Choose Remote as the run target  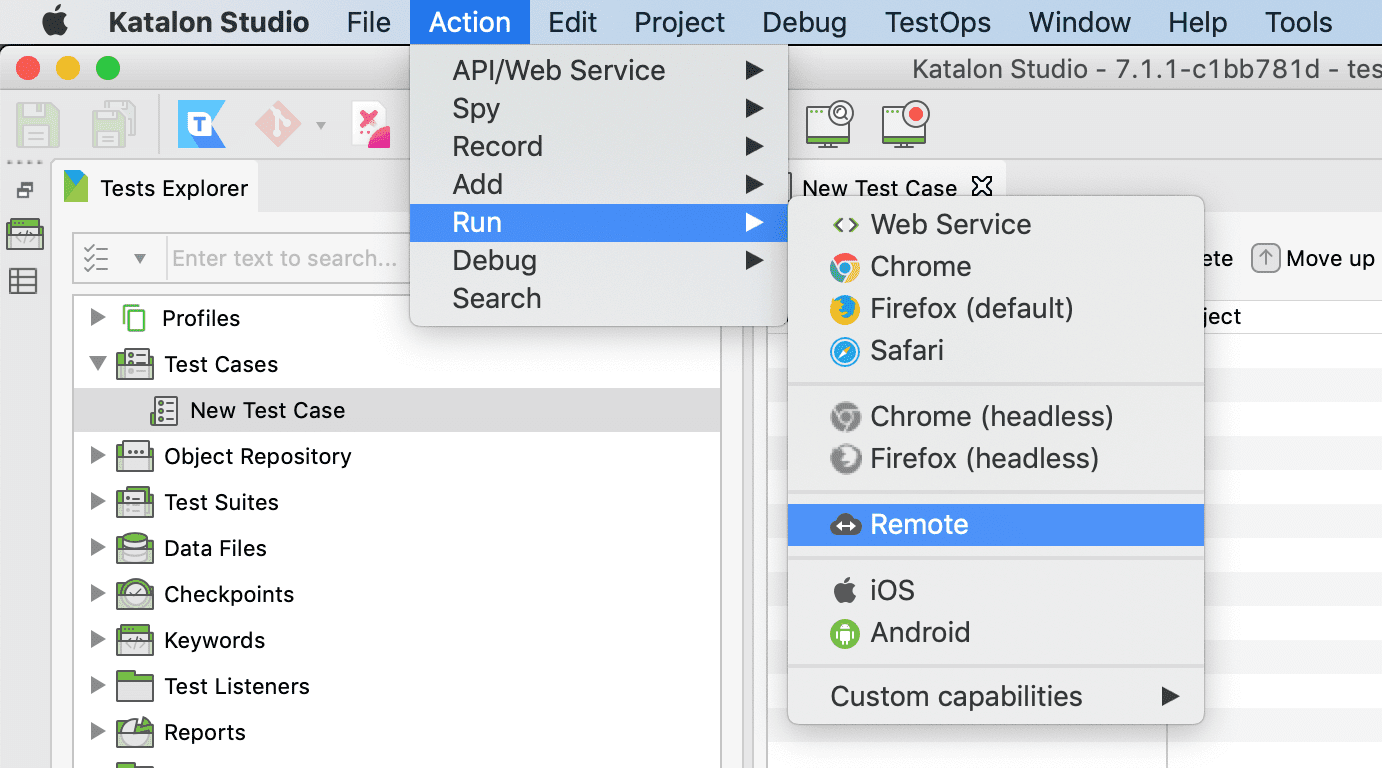[919, 523]
